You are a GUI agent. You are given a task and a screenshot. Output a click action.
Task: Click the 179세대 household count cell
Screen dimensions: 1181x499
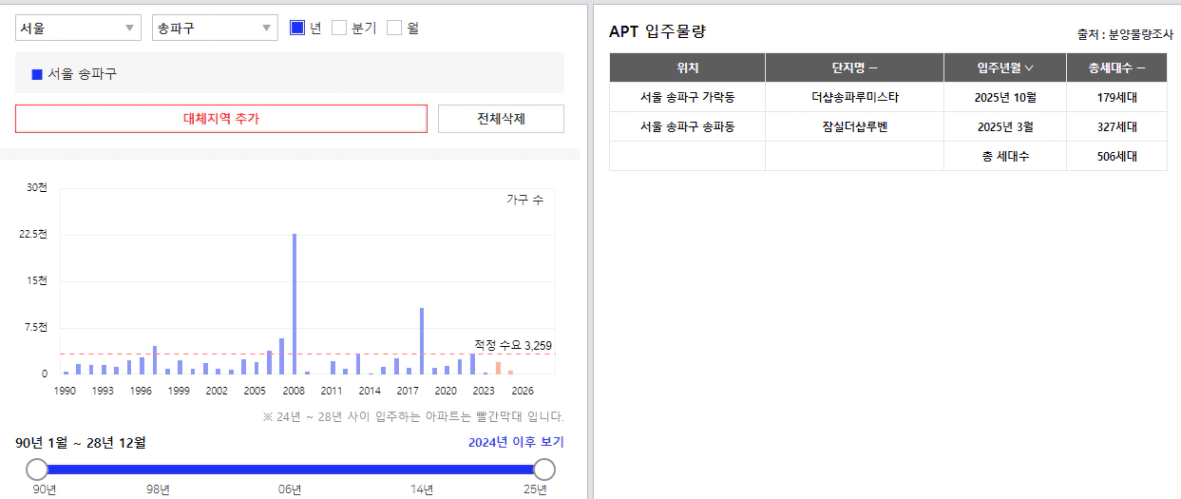tap(1116, 97)
